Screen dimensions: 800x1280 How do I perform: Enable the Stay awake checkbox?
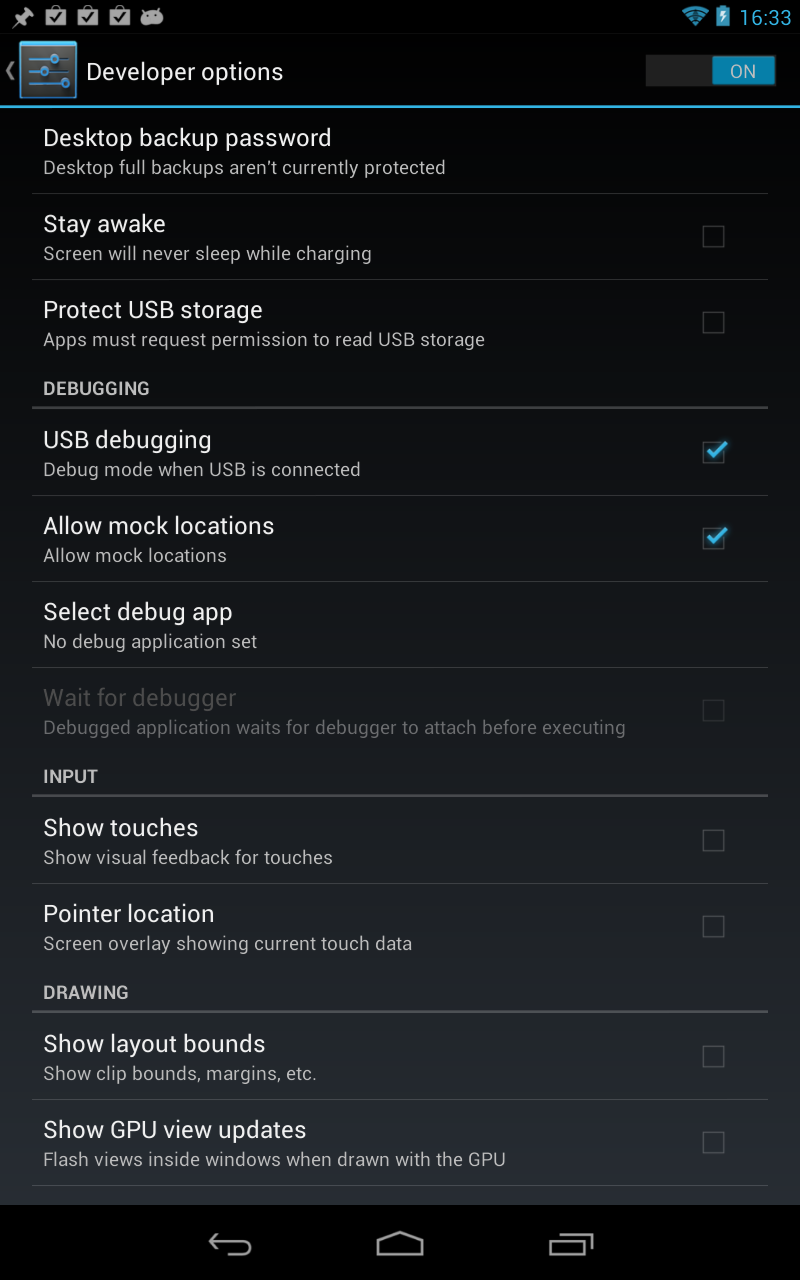pos(713,237)
